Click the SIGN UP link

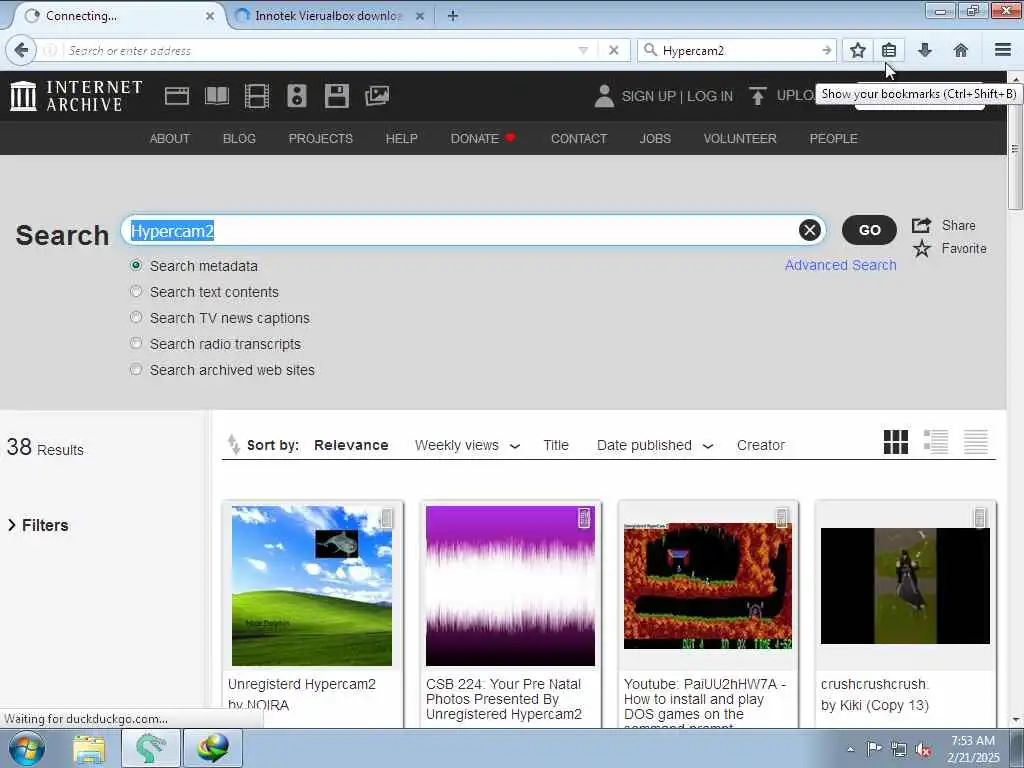pyautogui.click(x=648, y=96)
